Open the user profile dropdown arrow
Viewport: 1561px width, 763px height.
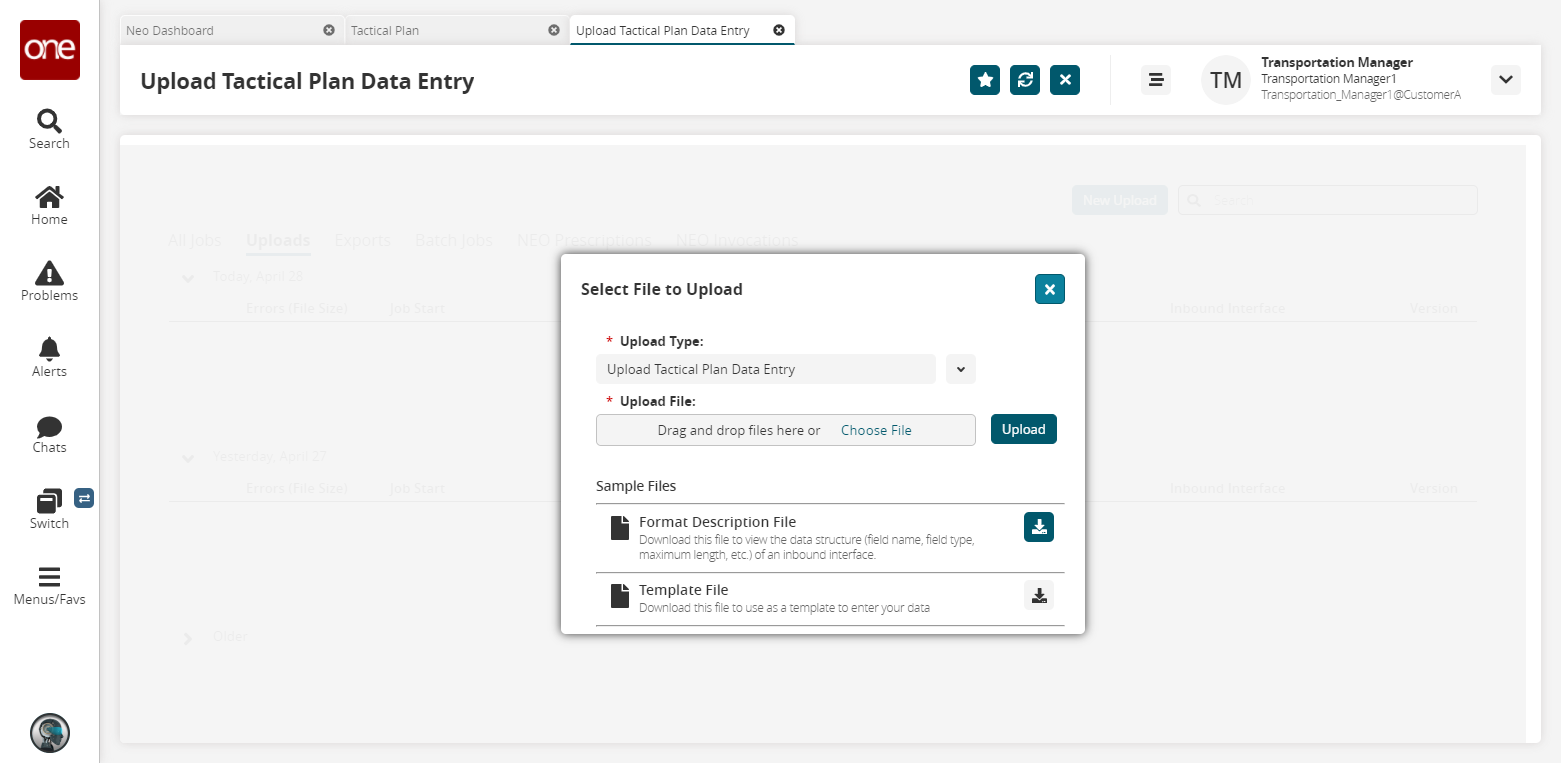(x=1505, y=80)
